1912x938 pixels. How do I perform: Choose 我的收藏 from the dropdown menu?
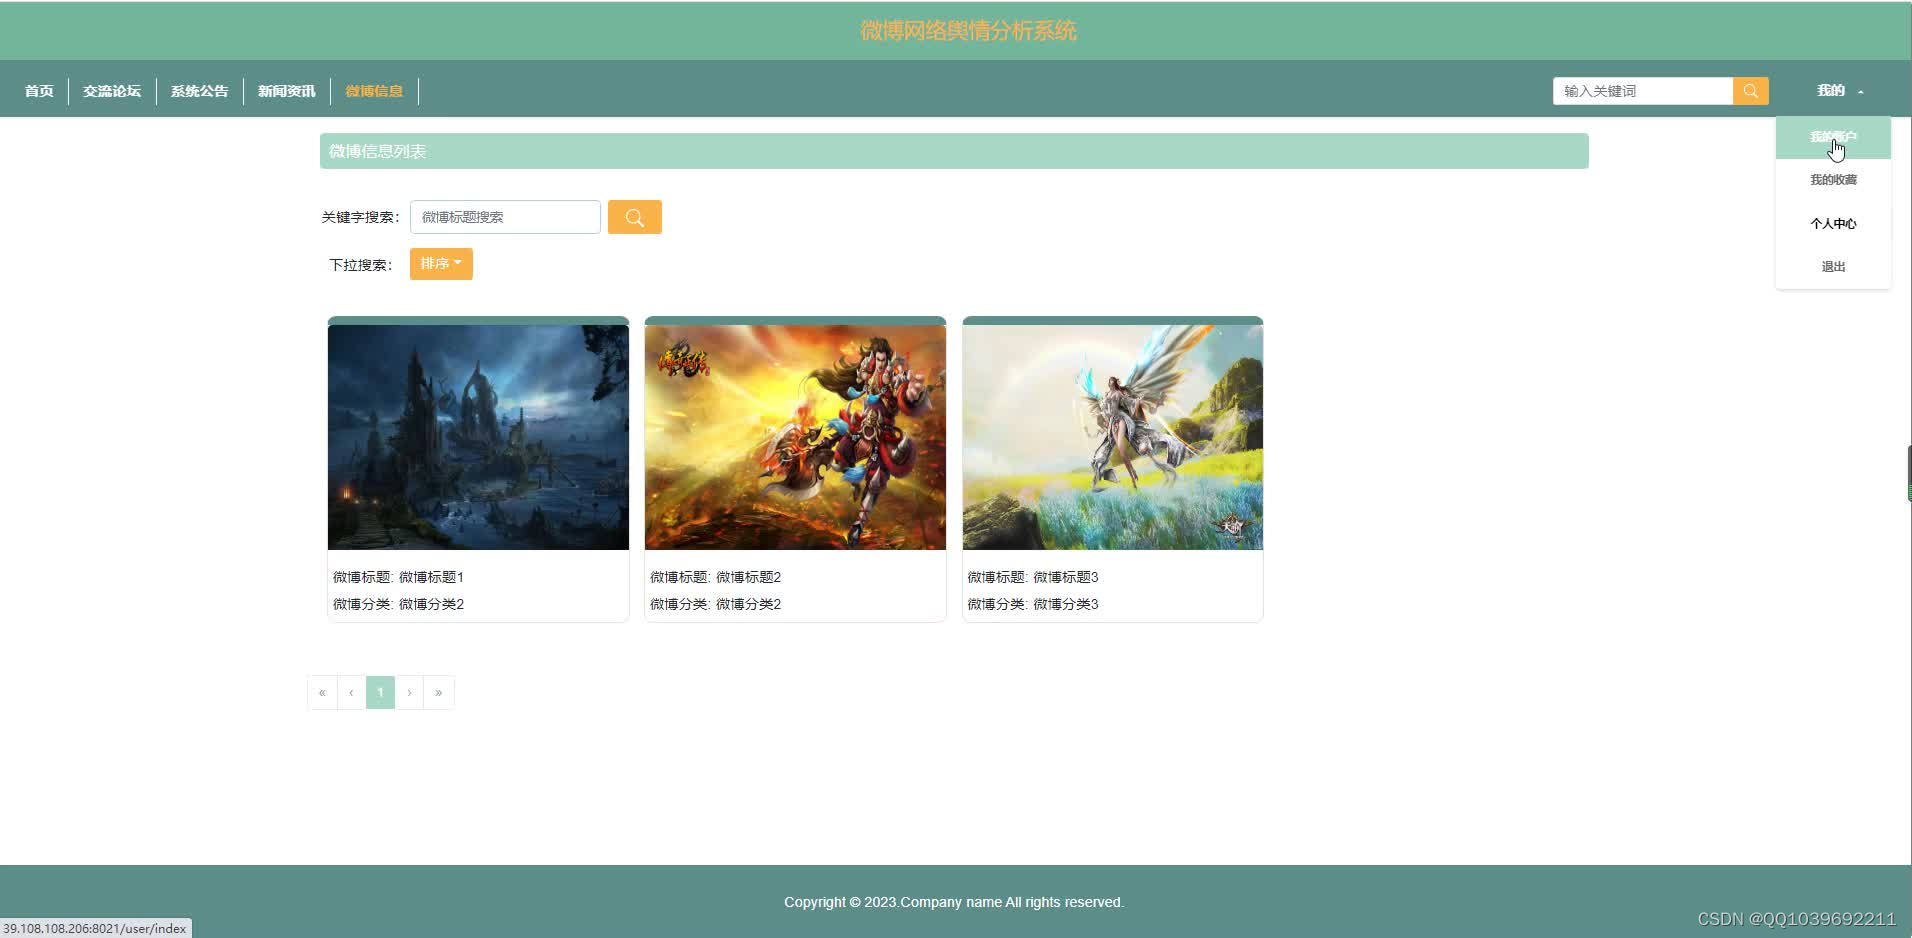1833,180
